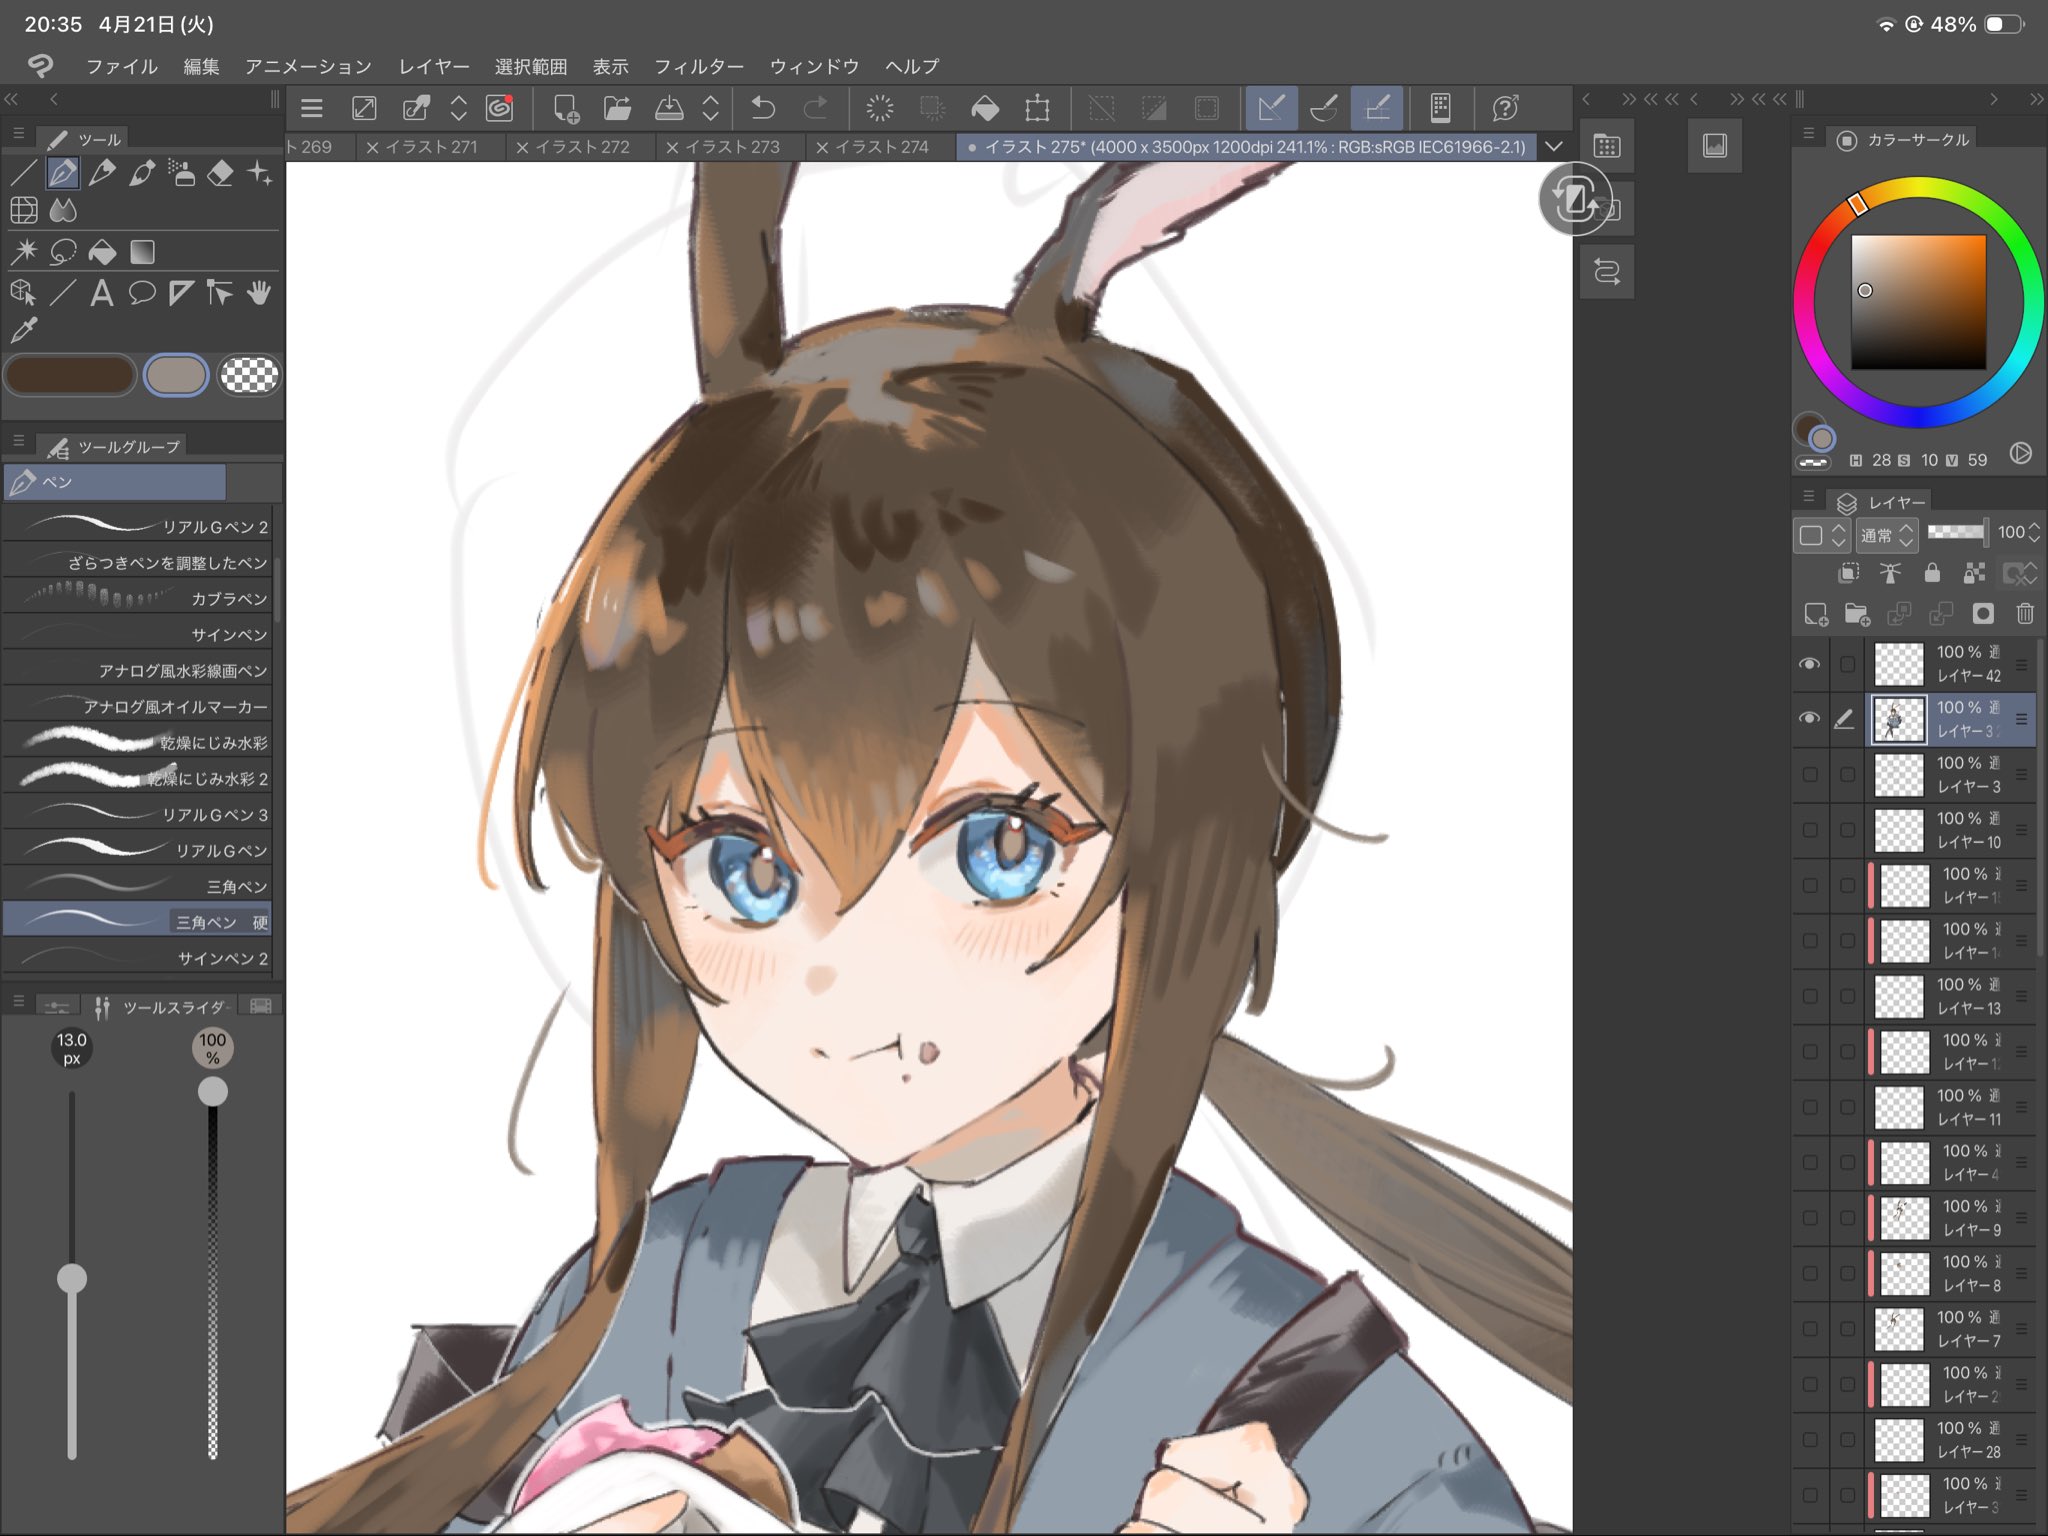Toggle lock layer icon

pos(1932,573)
